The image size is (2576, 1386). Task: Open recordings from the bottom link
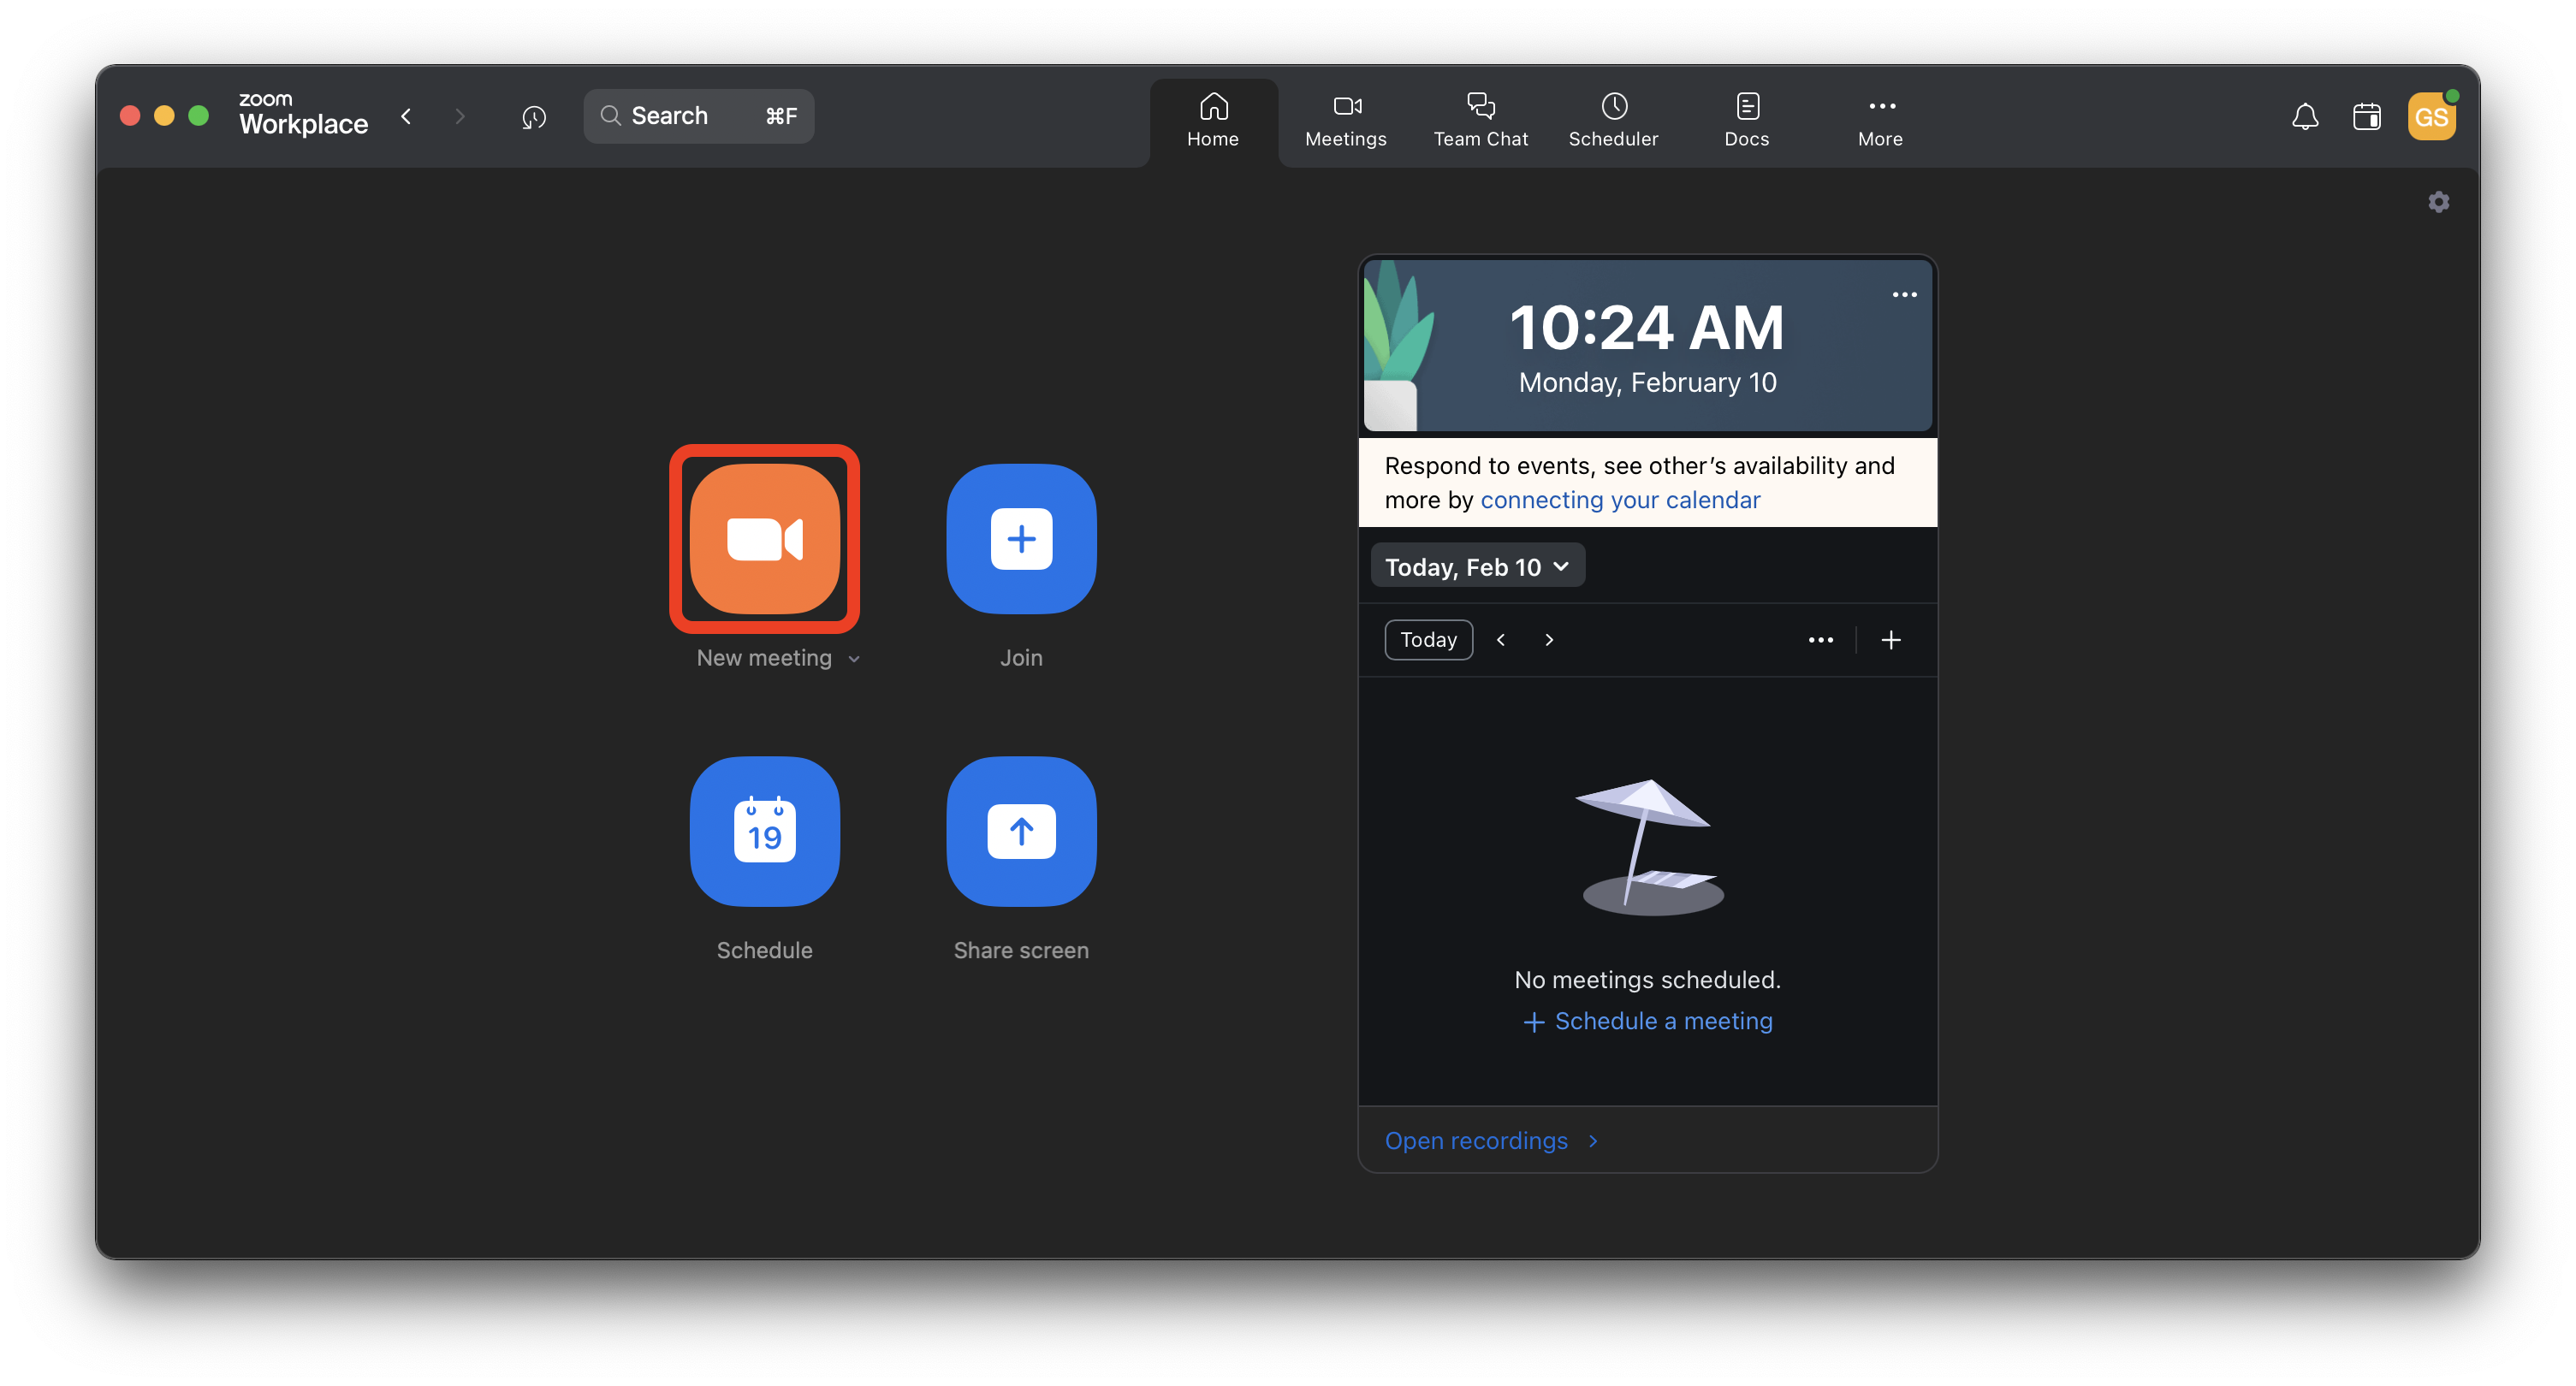pos(1476,1140)
